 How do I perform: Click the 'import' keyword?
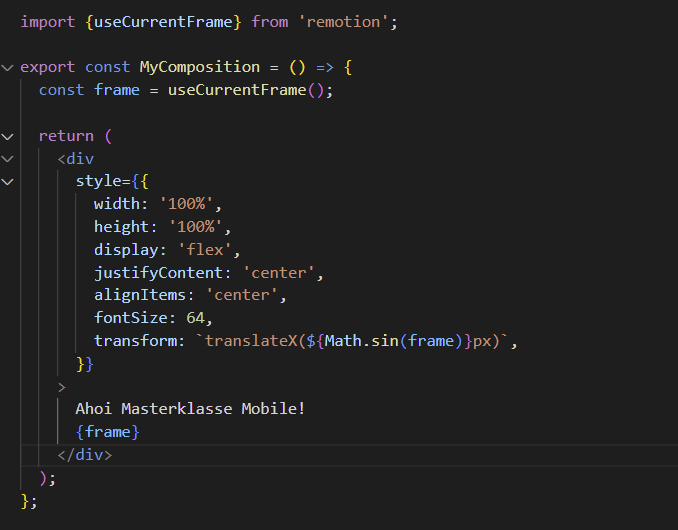coord(48,22)
